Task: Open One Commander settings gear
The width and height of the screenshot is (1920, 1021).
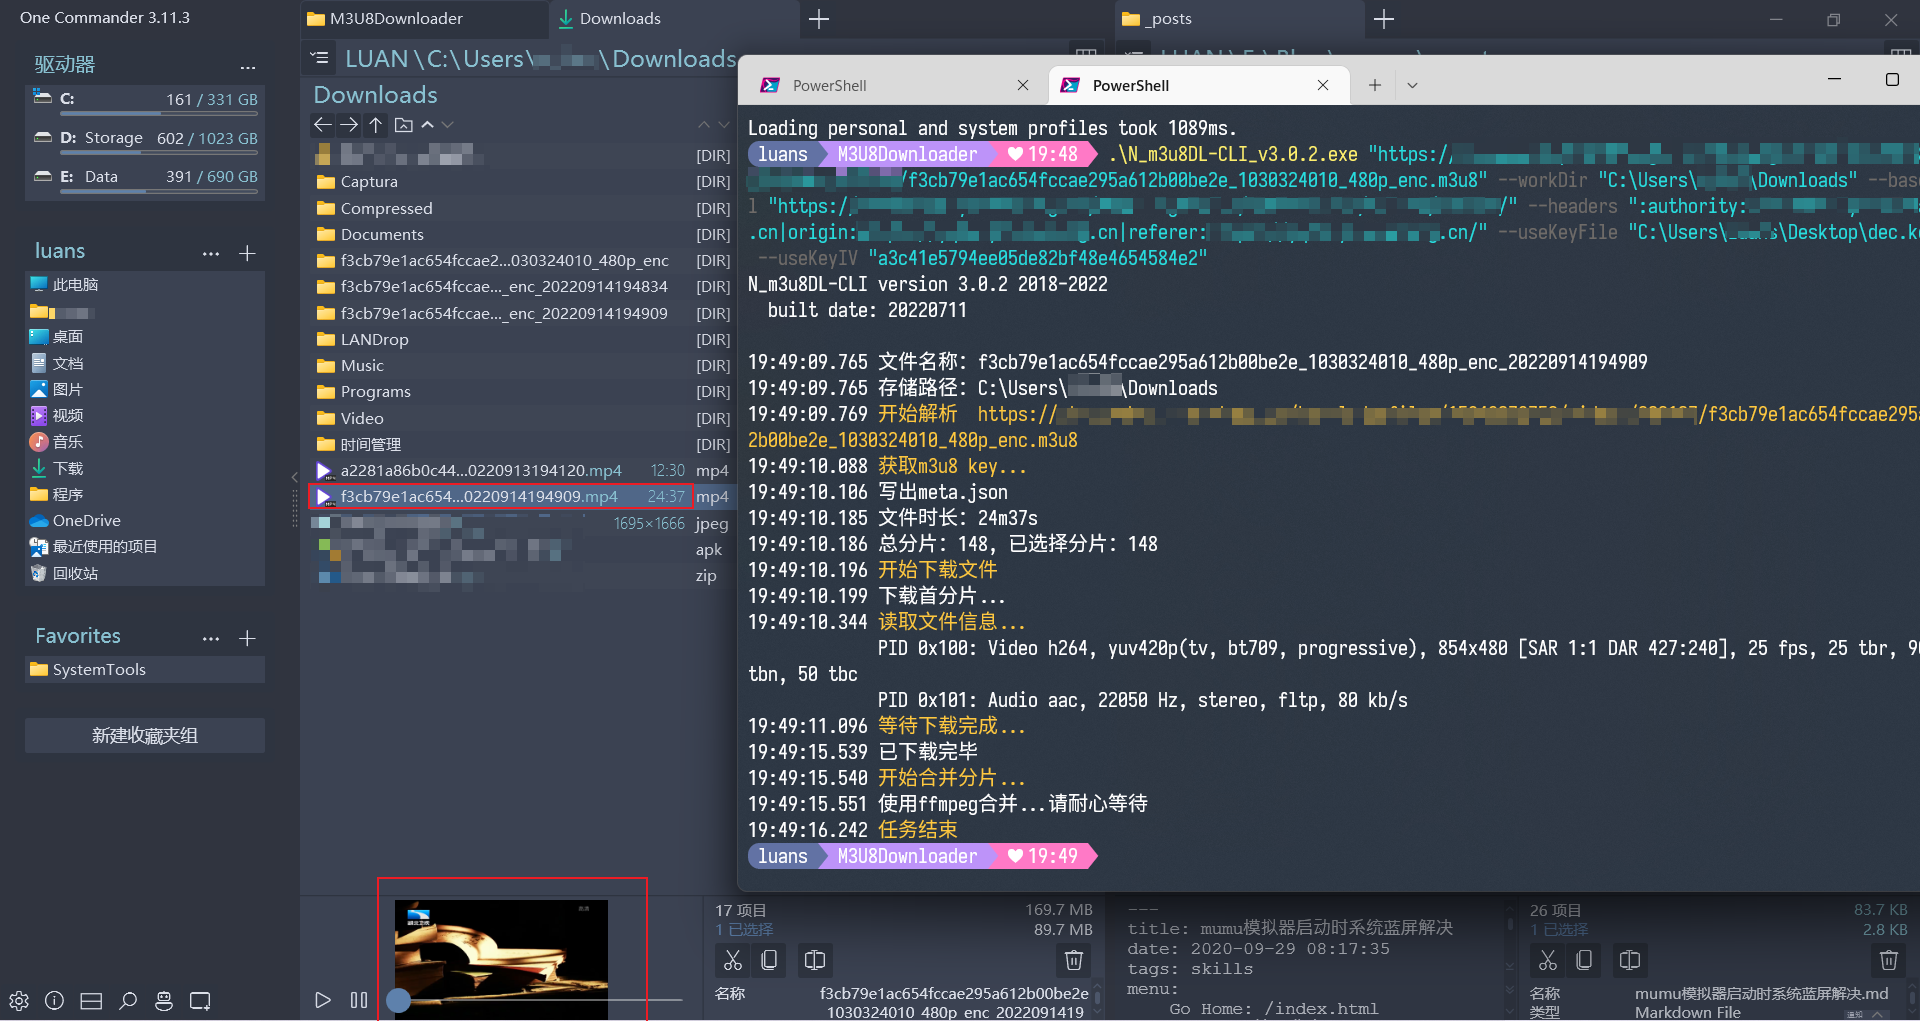Action: tap(19, 1000)
